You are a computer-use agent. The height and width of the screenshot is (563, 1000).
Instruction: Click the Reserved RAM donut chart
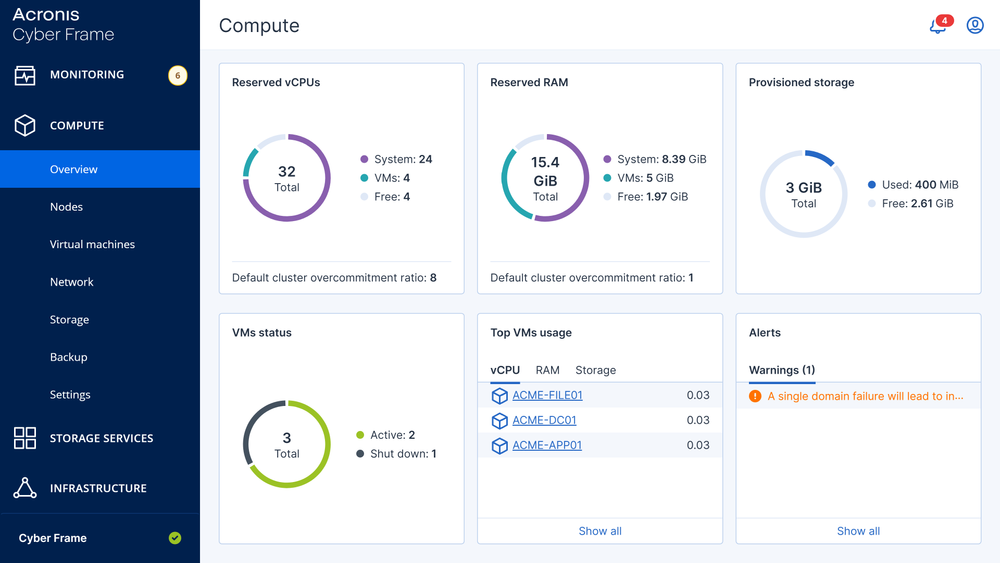point(545,178)
